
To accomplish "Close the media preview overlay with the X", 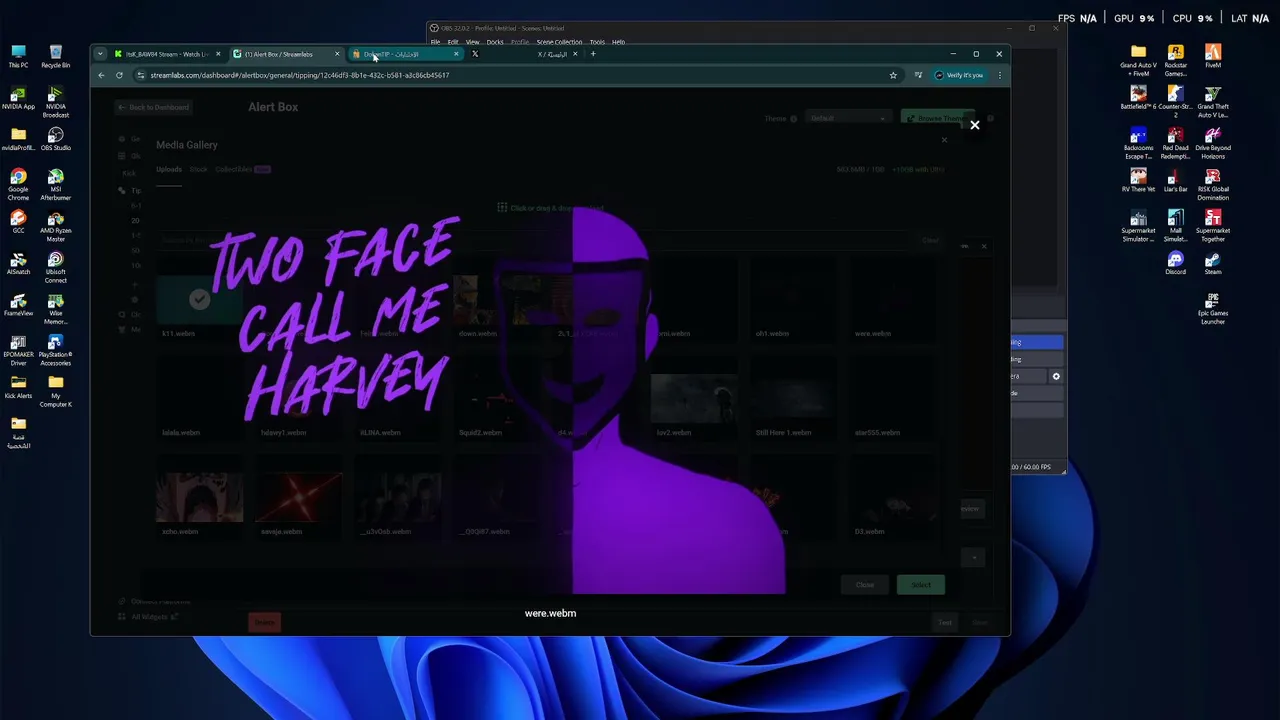I will (975, 125).
